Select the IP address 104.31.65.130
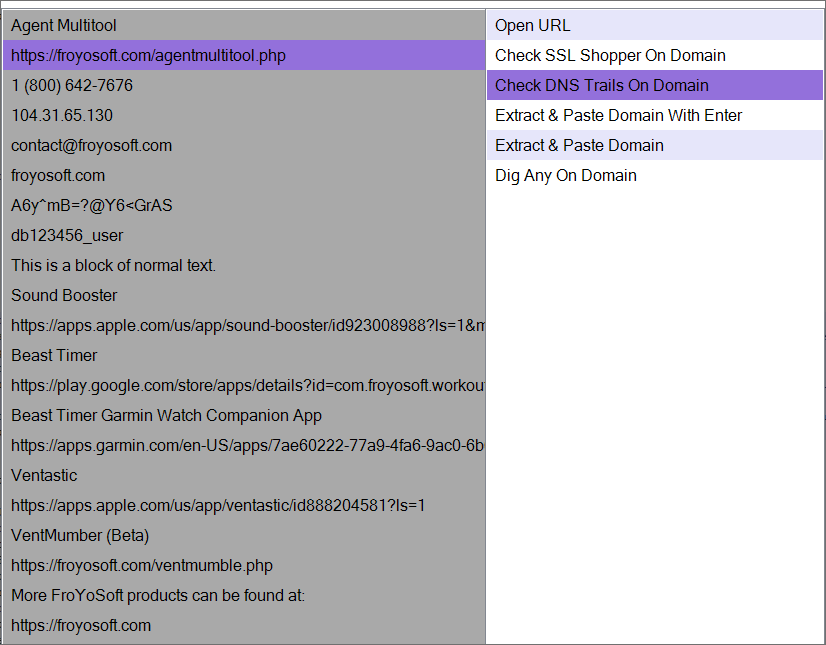 click(244, 115)
